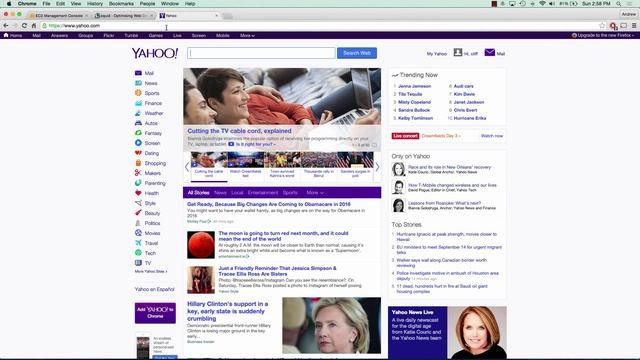Open the Screen sidebar icon

coord(138,143)
